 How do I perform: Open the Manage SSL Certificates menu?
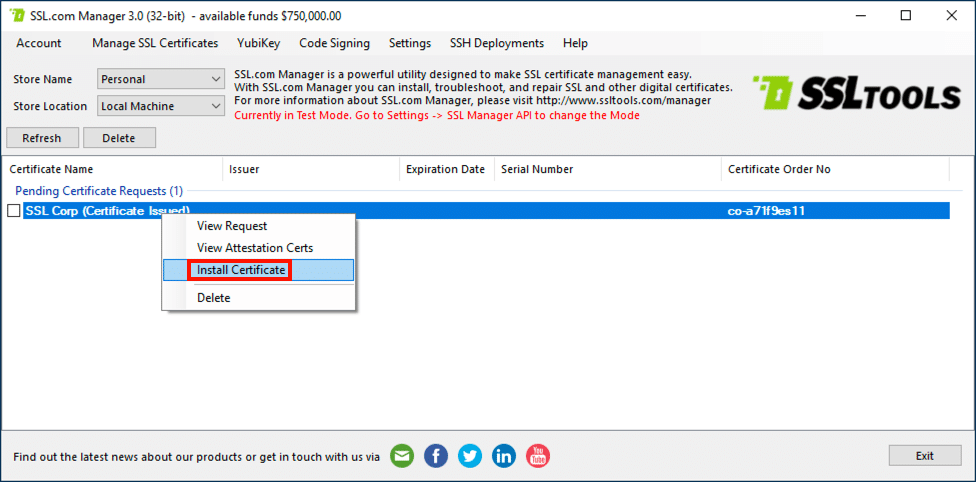[x=155, y=43]
